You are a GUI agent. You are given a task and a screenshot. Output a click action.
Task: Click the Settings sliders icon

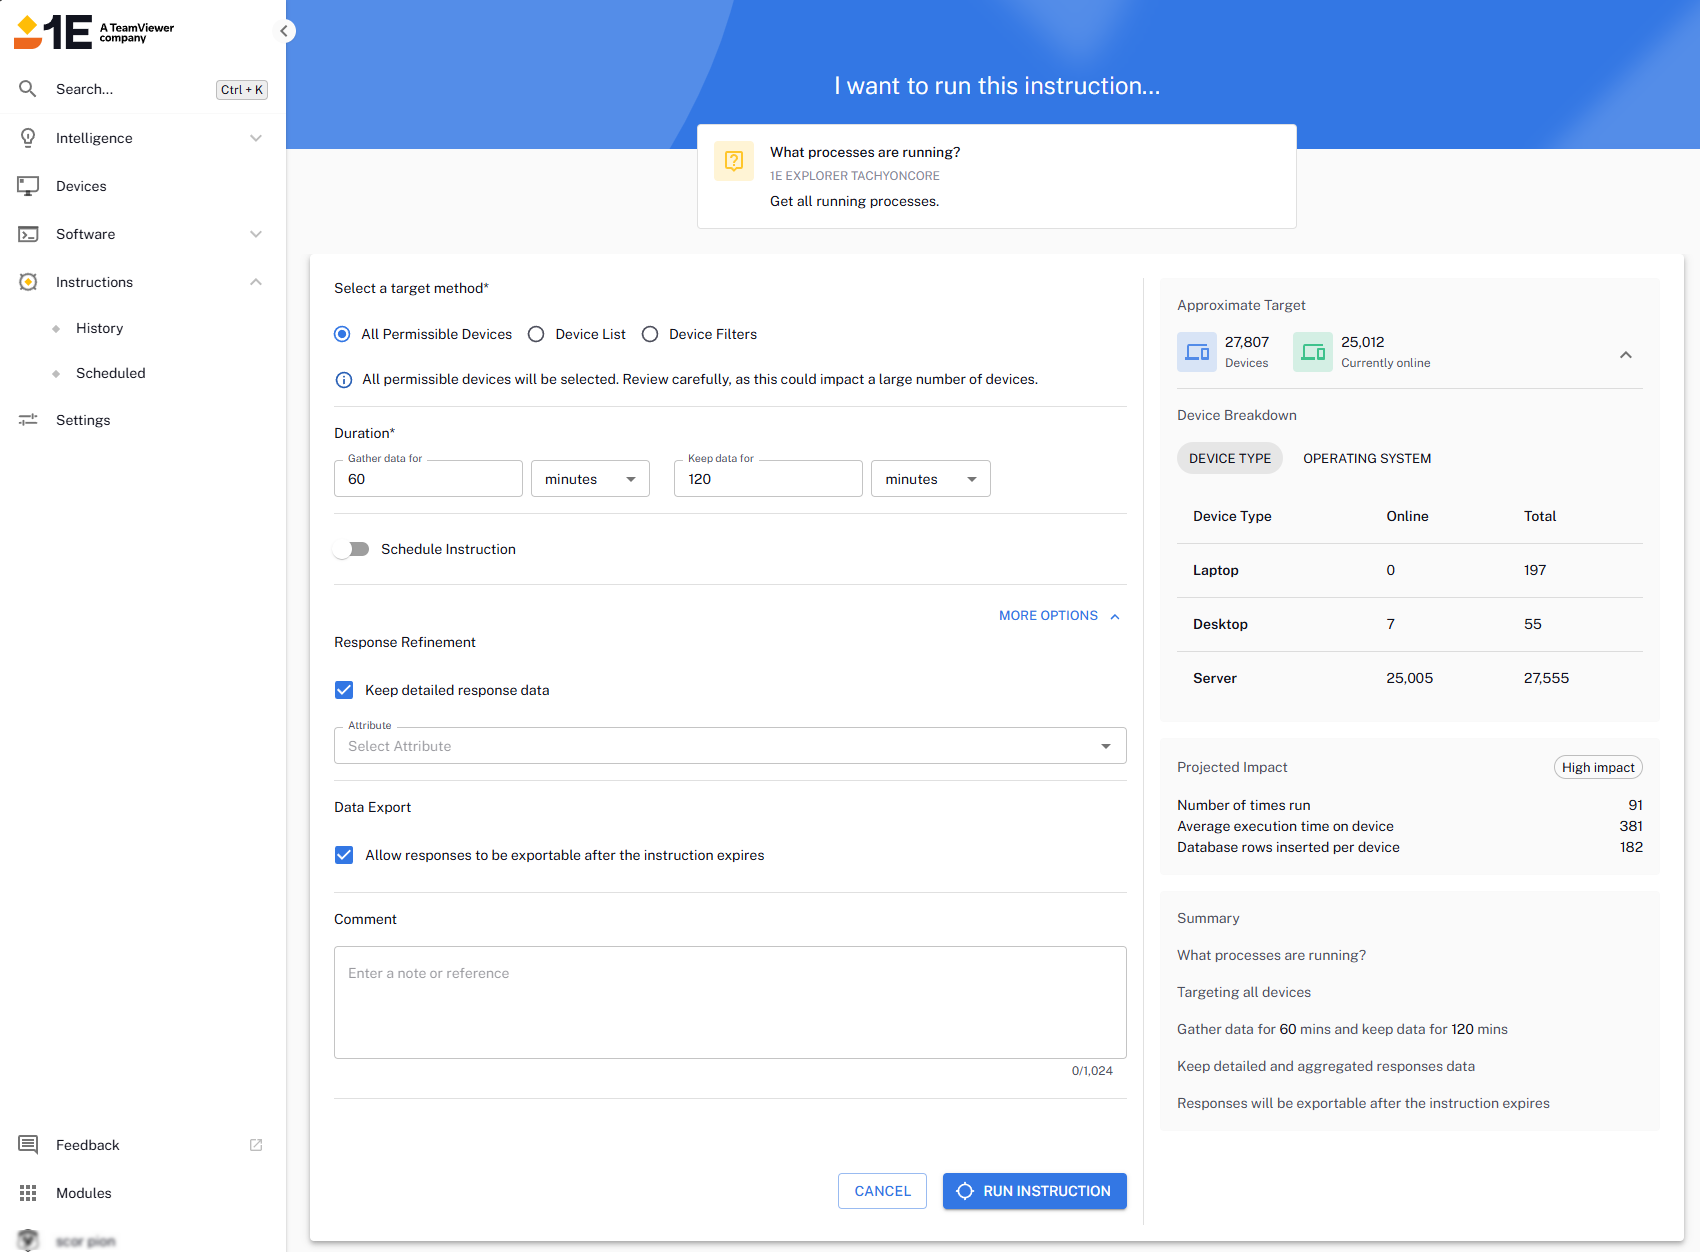(28, 420)
